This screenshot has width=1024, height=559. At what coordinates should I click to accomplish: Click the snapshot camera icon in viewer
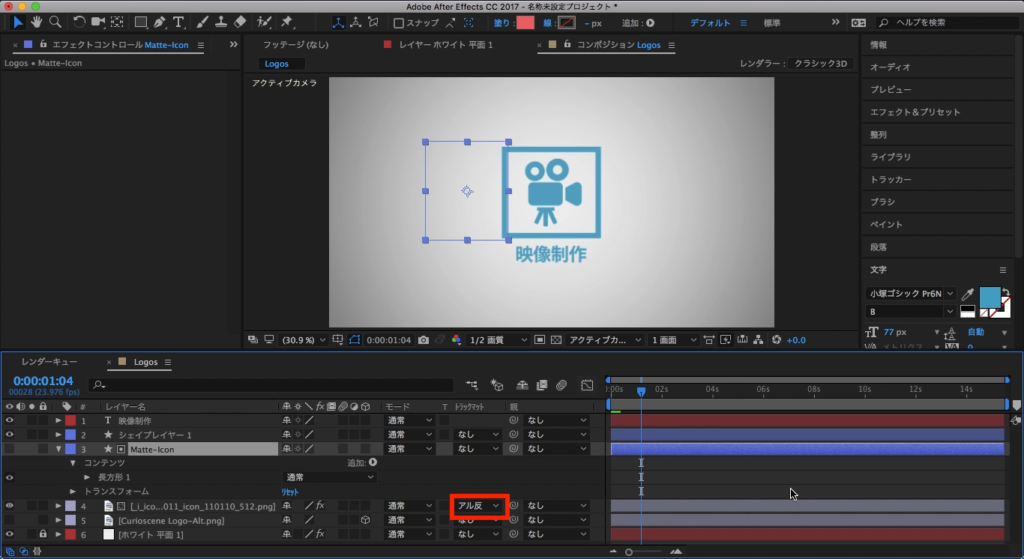pos(424,340)
